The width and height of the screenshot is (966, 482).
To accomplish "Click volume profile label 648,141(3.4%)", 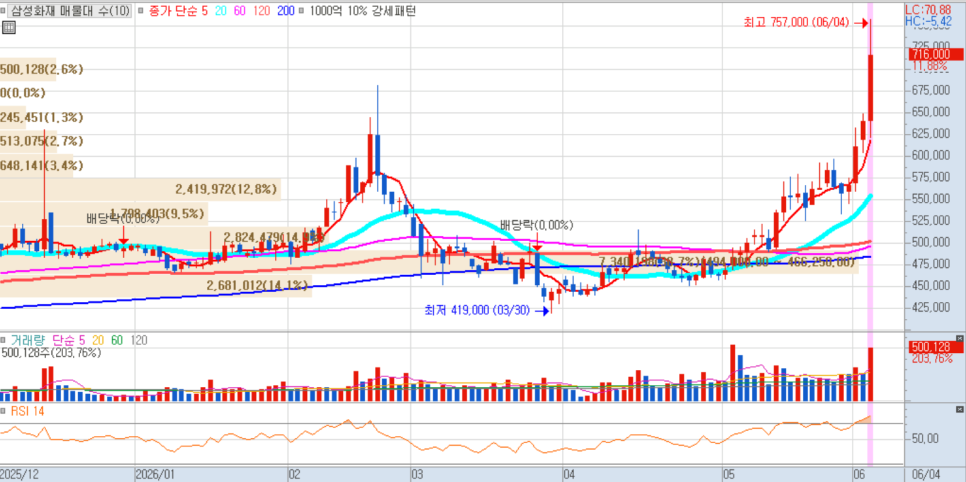I will coord(41,166).
